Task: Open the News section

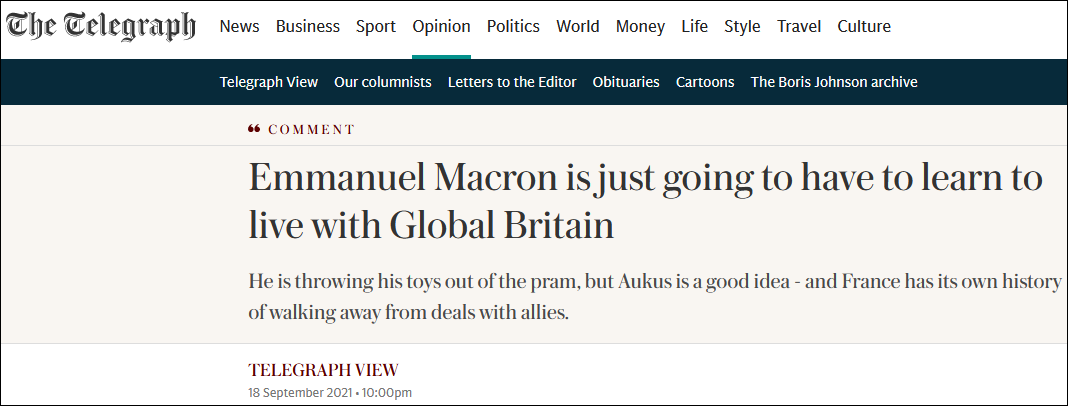Action: point(239,27)
